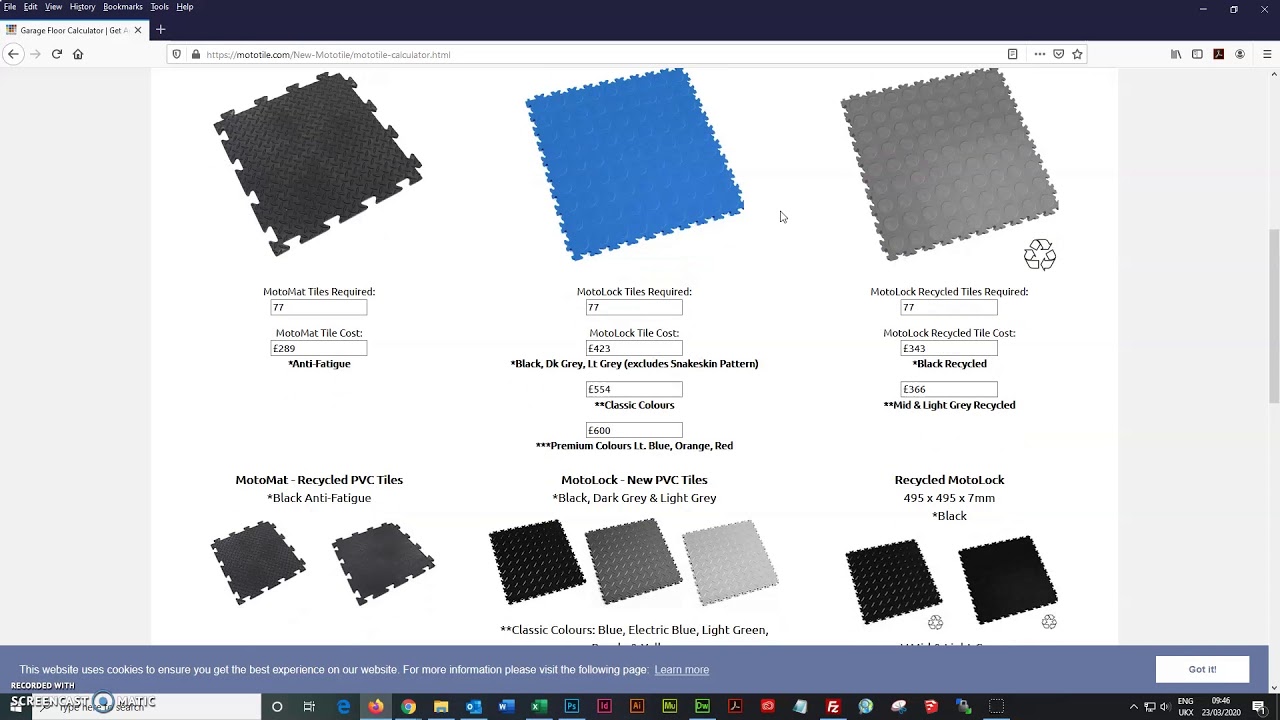Launch Microsoft Edge from taskbar
This screenshot has height=720, width=1280.
(343, 707)
